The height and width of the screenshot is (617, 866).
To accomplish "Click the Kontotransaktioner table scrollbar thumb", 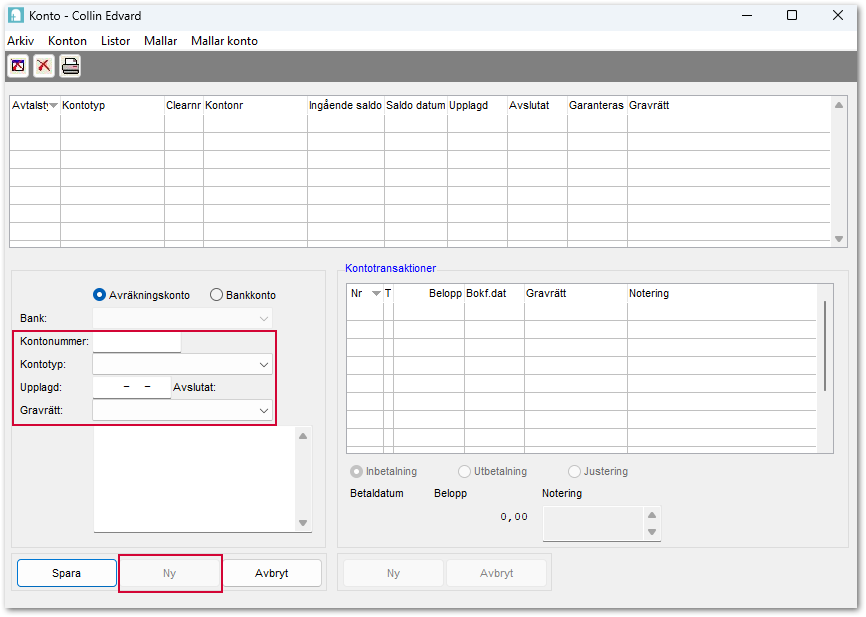I will pyautogui.click(x=825, y=346).
